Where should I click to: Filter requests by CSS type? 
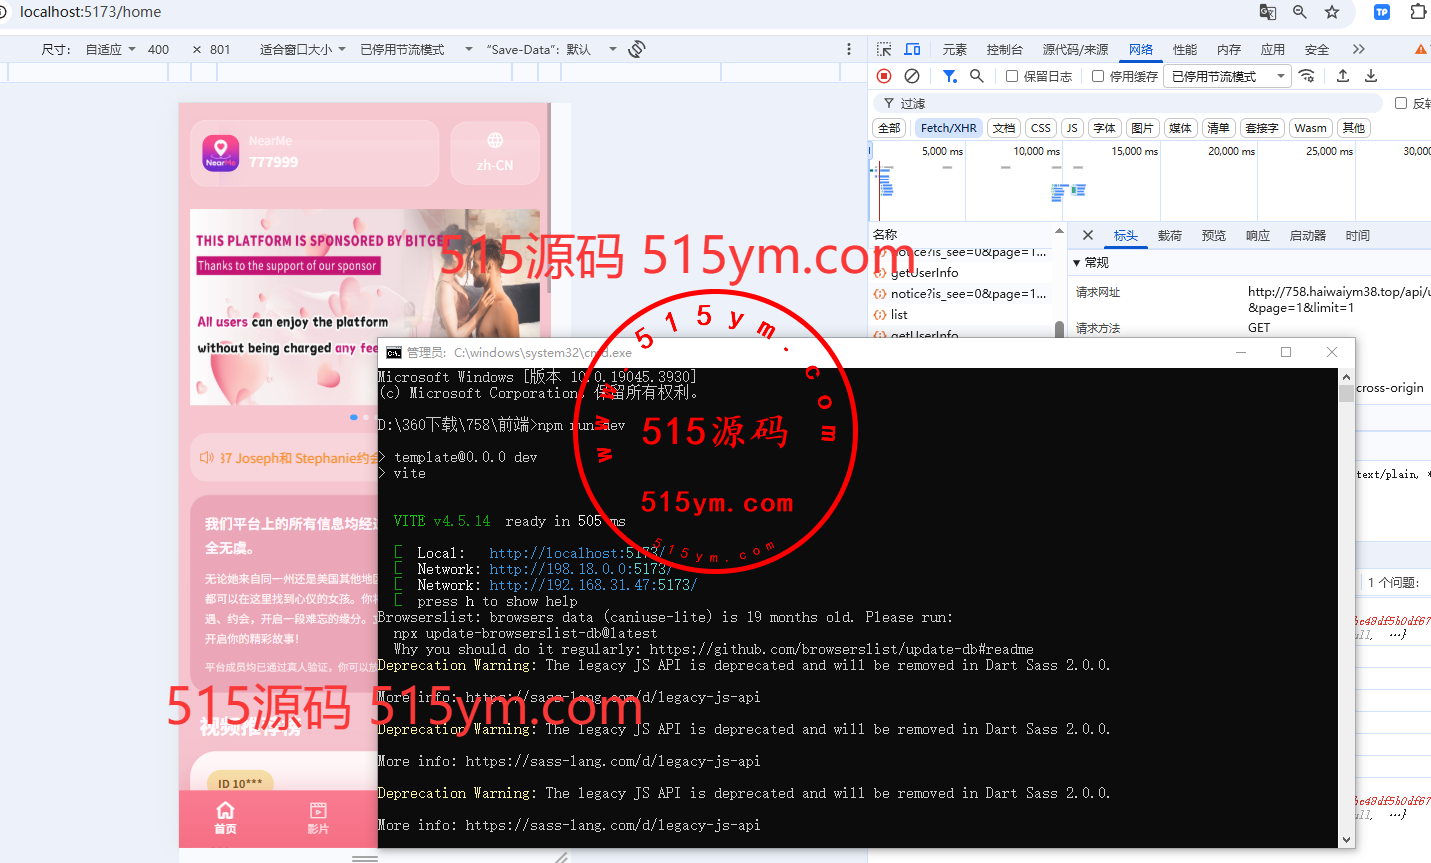point(1041,128)
